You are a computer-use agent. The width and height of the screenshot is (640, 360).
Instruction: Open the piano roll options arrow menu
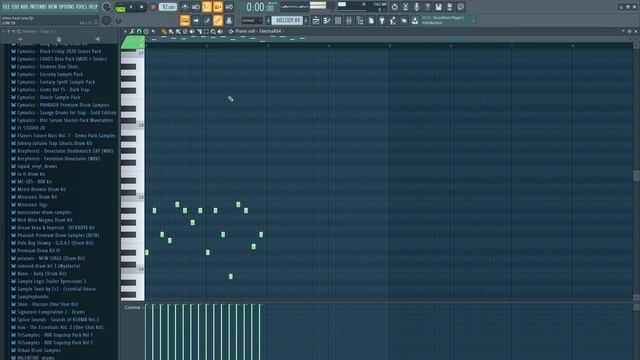click(125, 31)
